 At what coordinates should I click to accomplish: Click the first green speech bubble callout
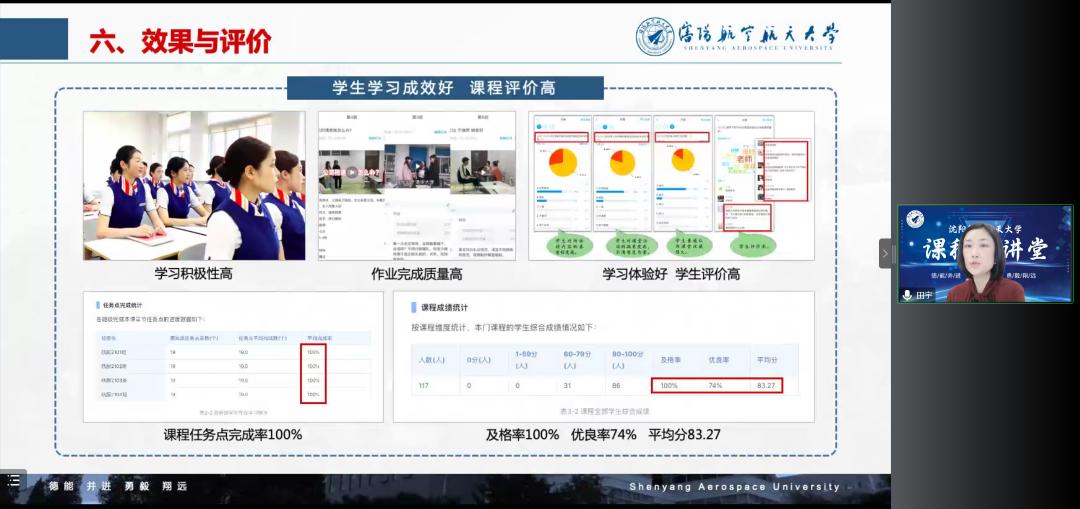click(x=561, y=245)
